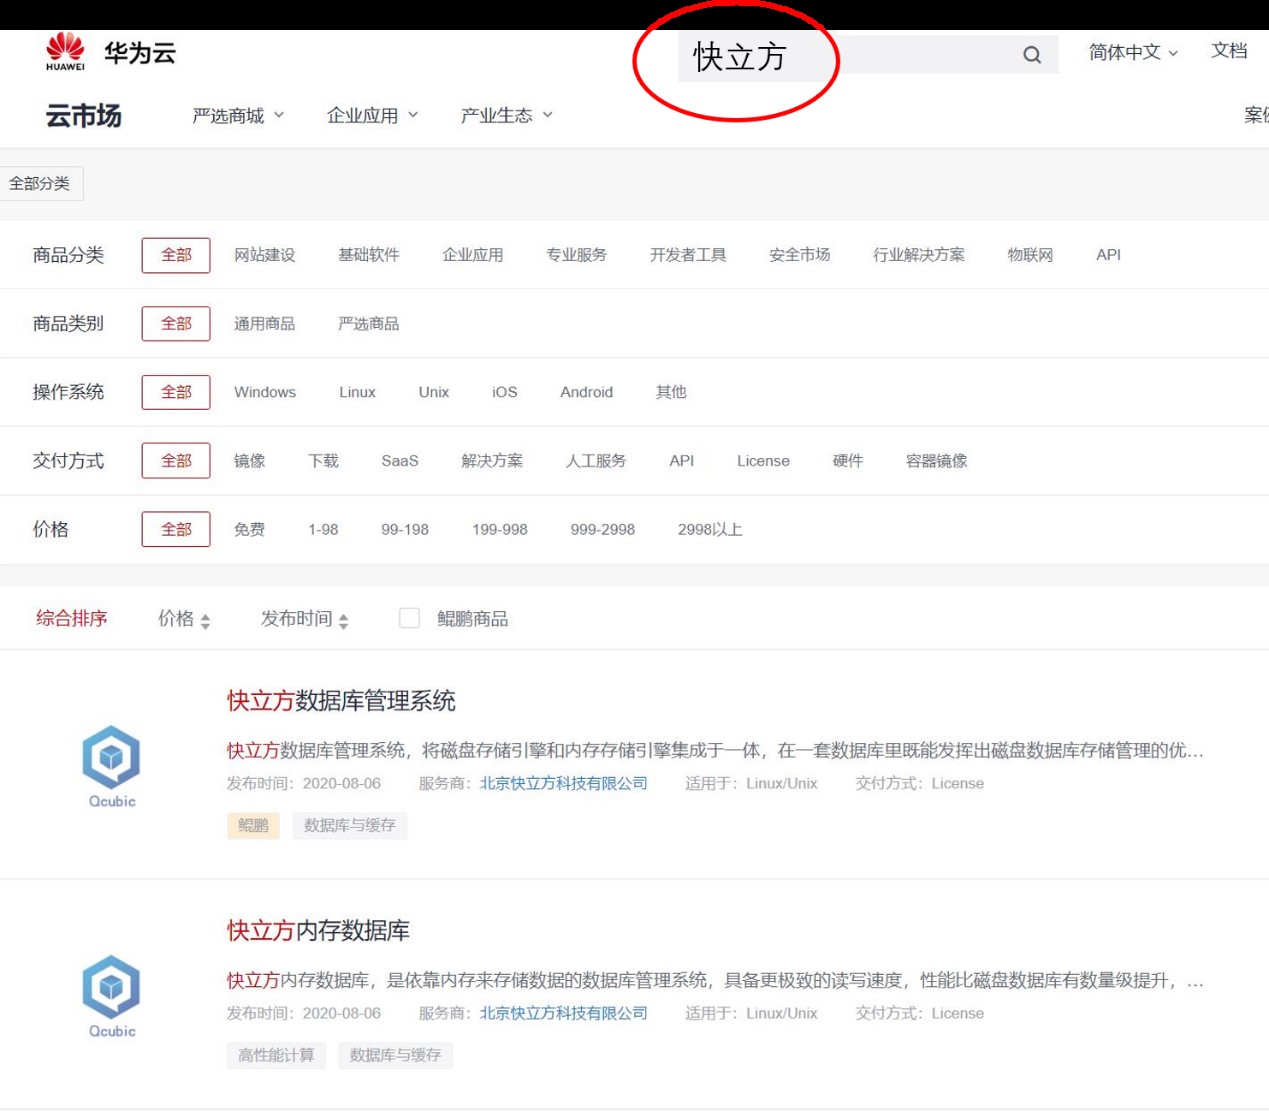Filter delivery method by 人工服务
1269x1111 pixels.
point(596,461)
